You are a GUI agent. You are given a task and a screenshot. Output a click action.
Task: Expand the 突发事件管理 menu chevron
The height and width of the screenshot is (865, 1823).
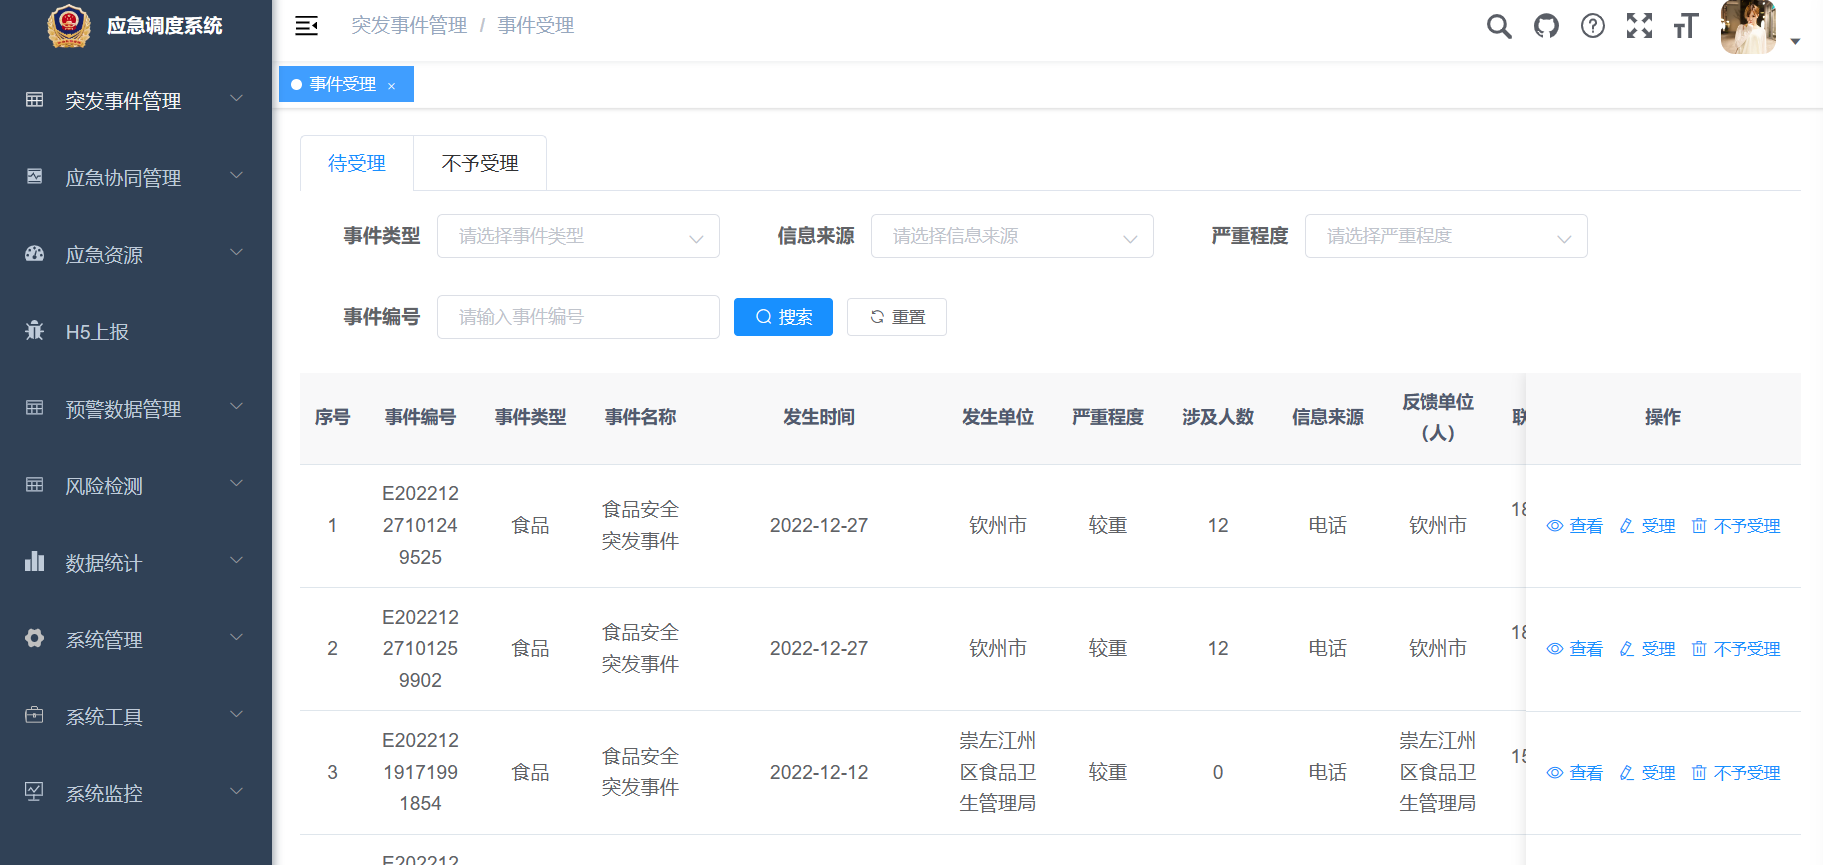[x=237, y=99]
